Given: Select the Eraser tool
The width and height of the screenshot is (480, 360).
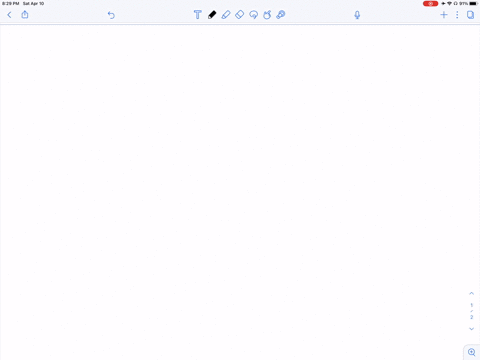Looking at the screenshot, I should coord(239,15).
